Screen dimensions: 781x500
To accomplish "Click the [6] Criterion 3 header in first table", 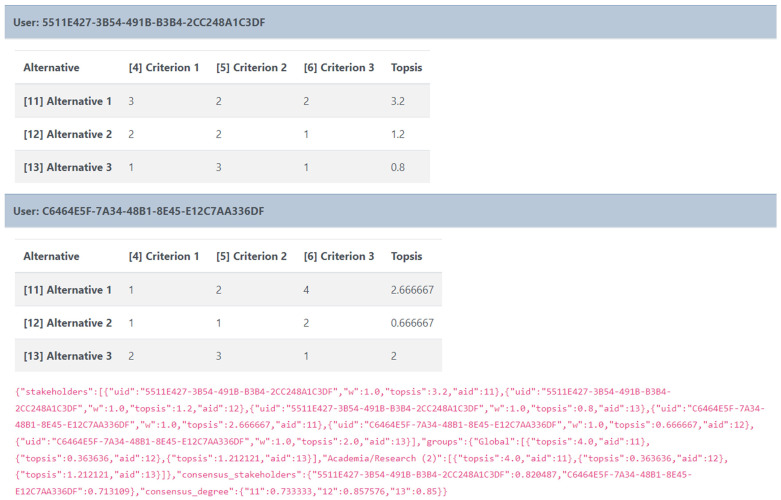I will pos(339,68).
